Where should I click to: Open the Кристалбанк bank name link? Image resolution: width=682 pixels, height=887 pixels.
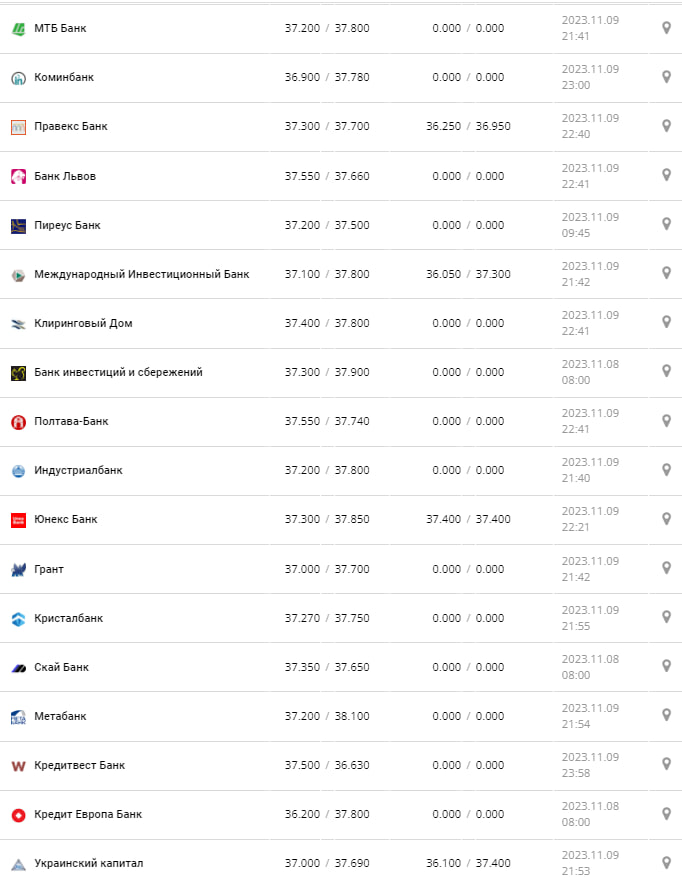(68, 618)
